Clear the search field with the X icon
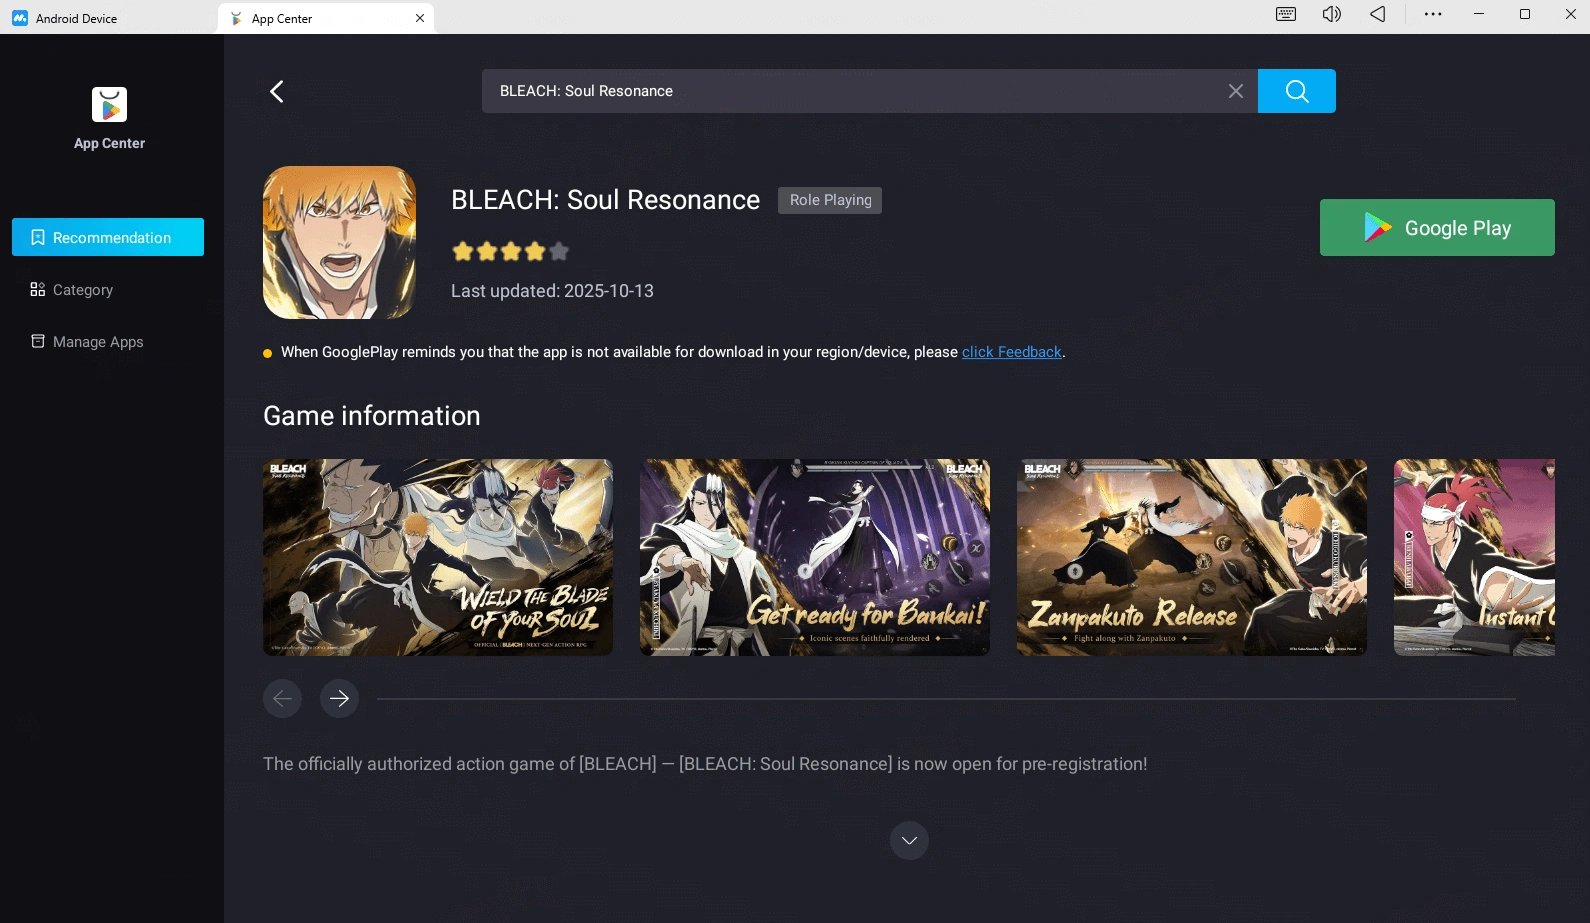 (x=1236, y=91)
